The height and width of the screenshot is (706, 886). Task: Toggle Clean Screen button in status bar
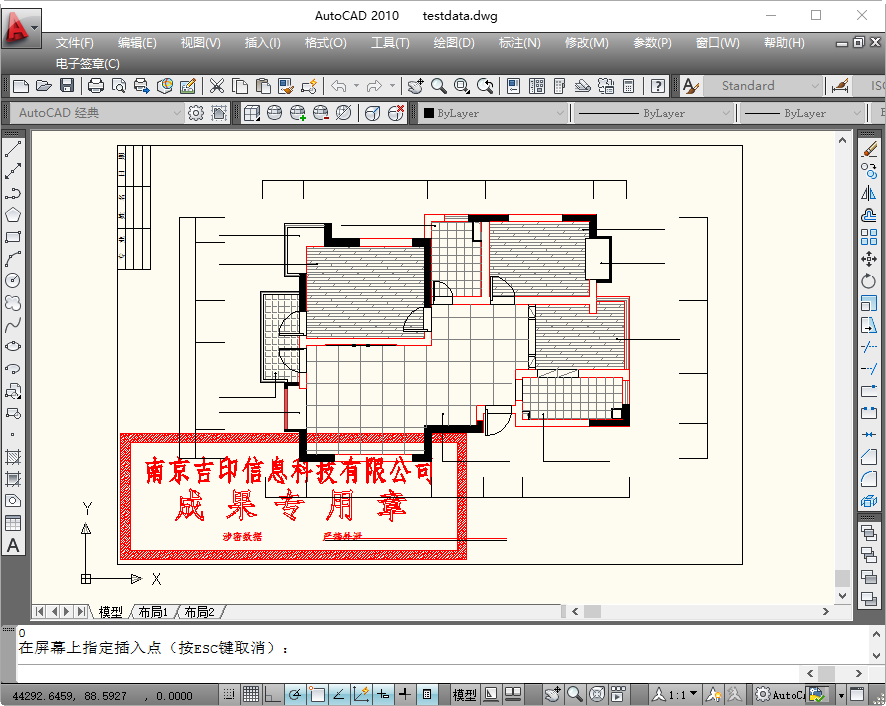857,694
